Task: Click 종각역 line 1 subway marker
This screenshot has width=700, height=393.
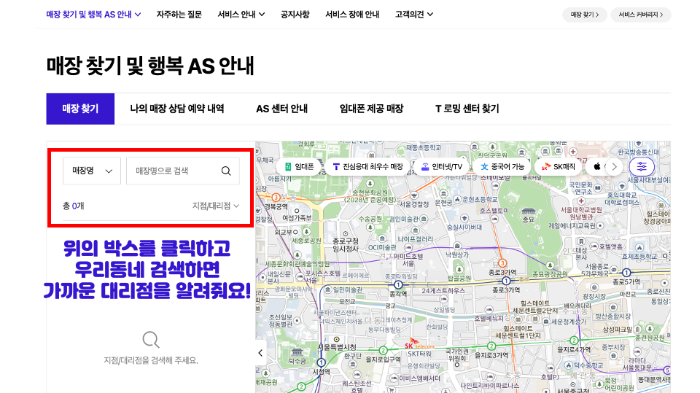Action: 398,285
